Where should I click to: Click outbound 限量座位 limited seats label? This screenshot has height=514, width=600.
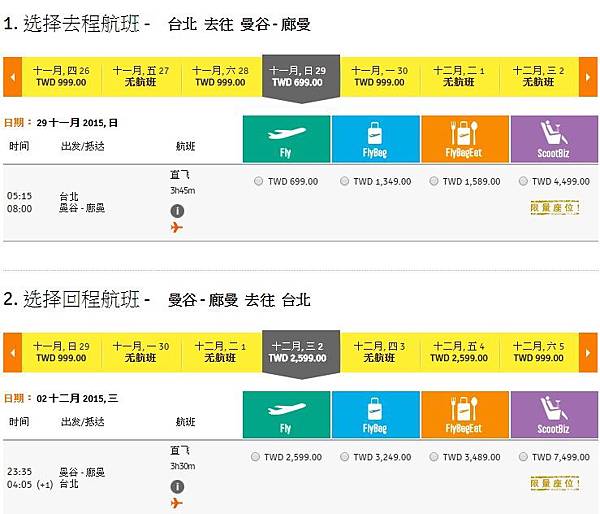[555, 207]
